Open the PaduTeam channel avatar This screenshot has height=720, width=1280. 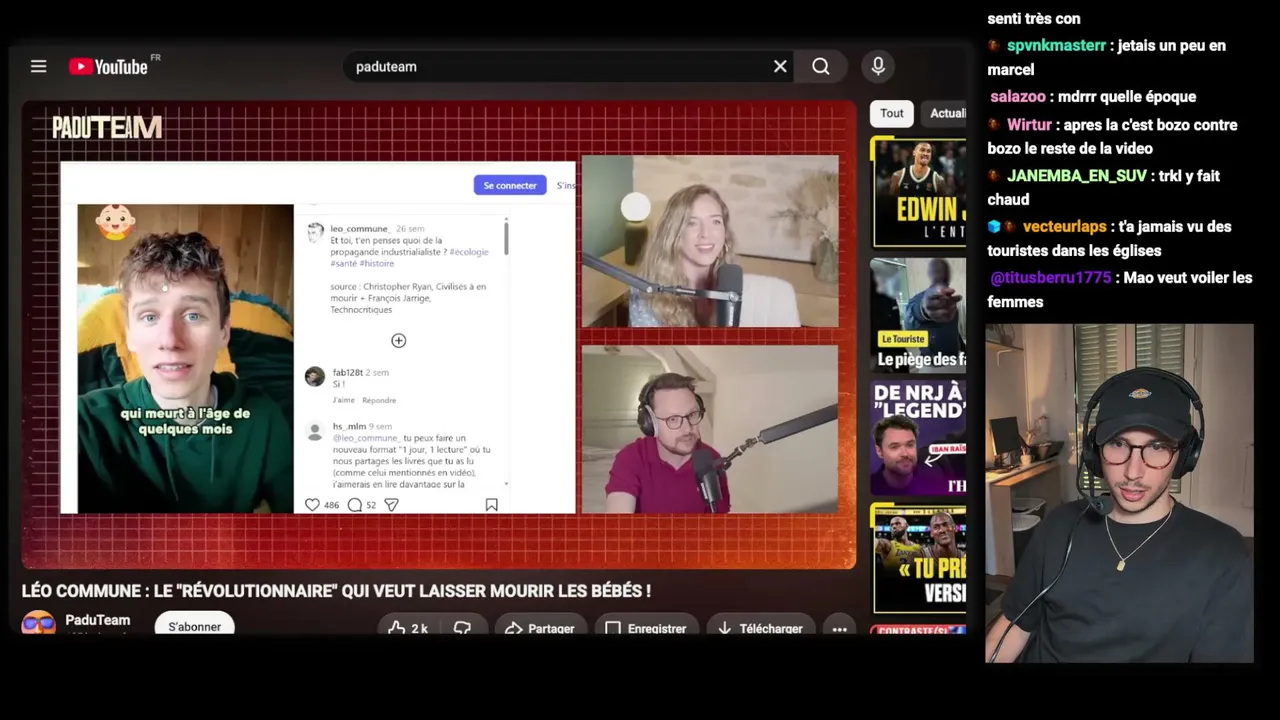click(39, 623)
